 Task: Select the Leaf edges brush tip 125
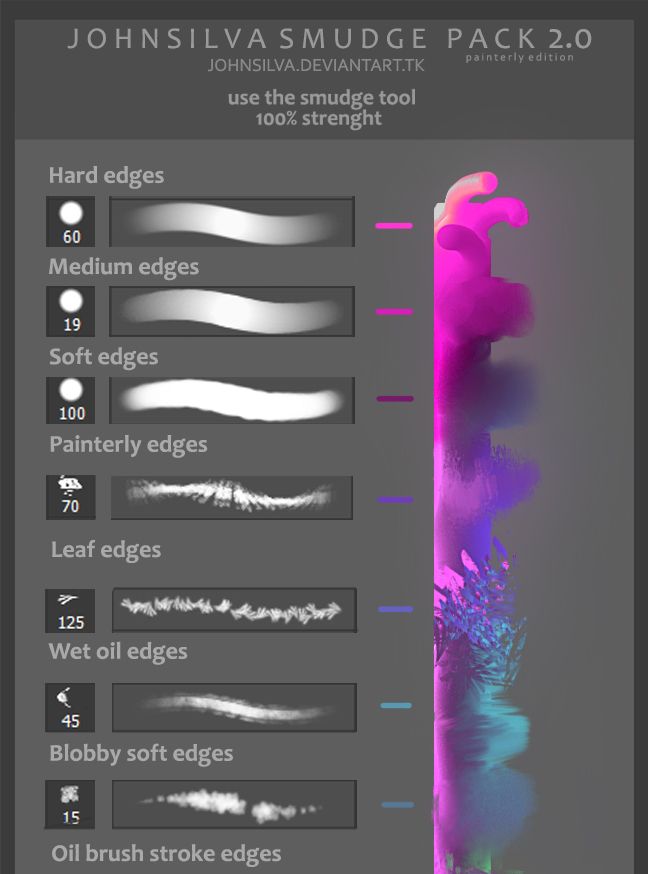[70, 610]
